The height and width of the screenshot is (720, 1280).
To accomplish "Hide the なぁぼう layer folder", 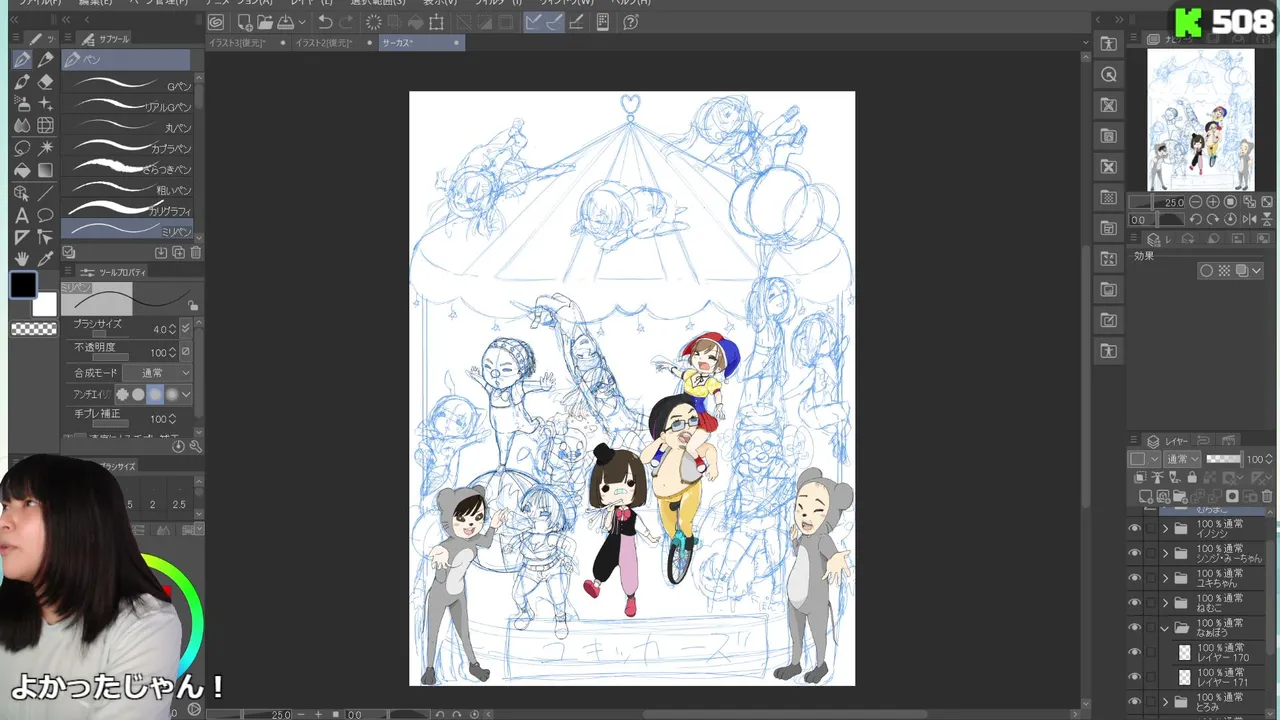I will point(1134,628).
